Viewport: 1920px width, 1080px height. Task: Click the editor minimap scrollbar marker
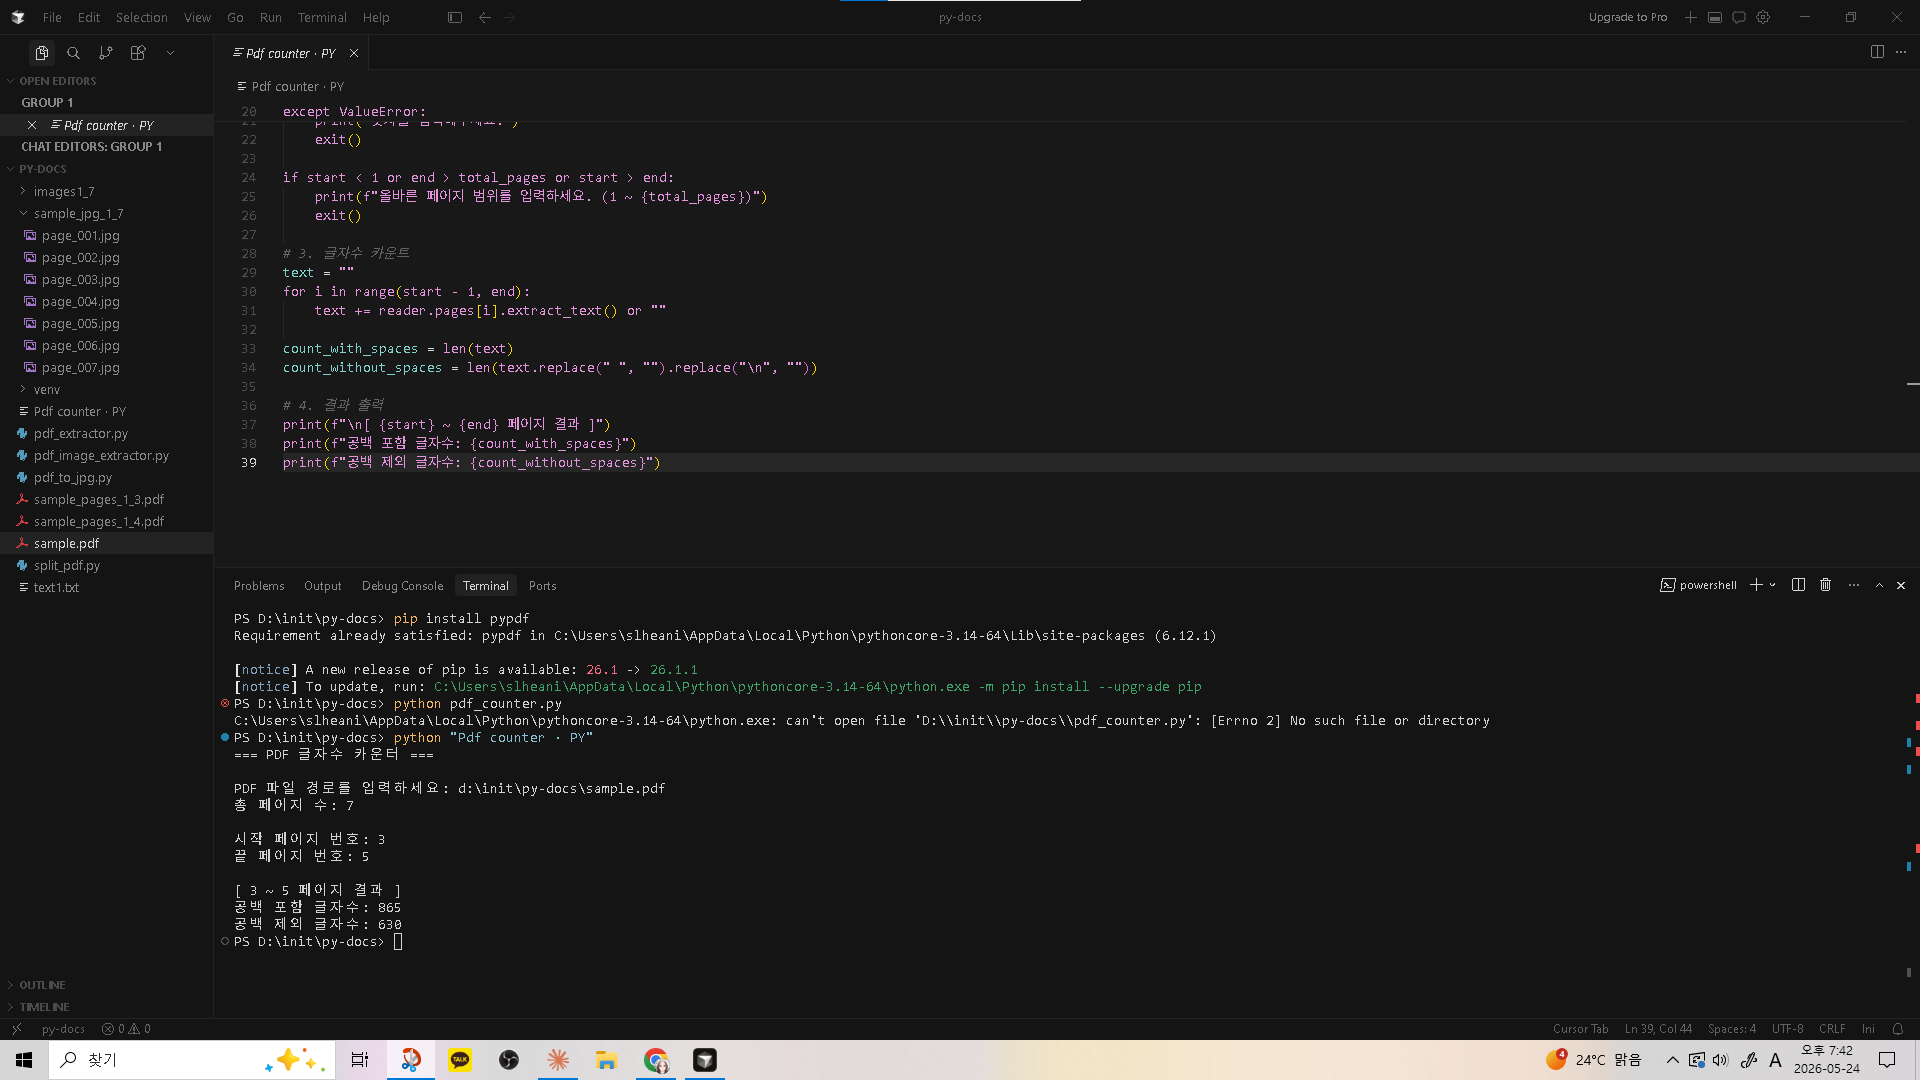click(x=1913, y=384)
